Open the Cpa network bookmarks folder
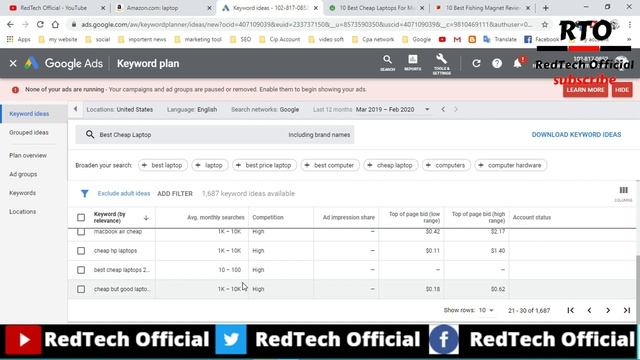The width and height of the screenshot is (640, 360). pyautogui.click(x=373, y=40)
